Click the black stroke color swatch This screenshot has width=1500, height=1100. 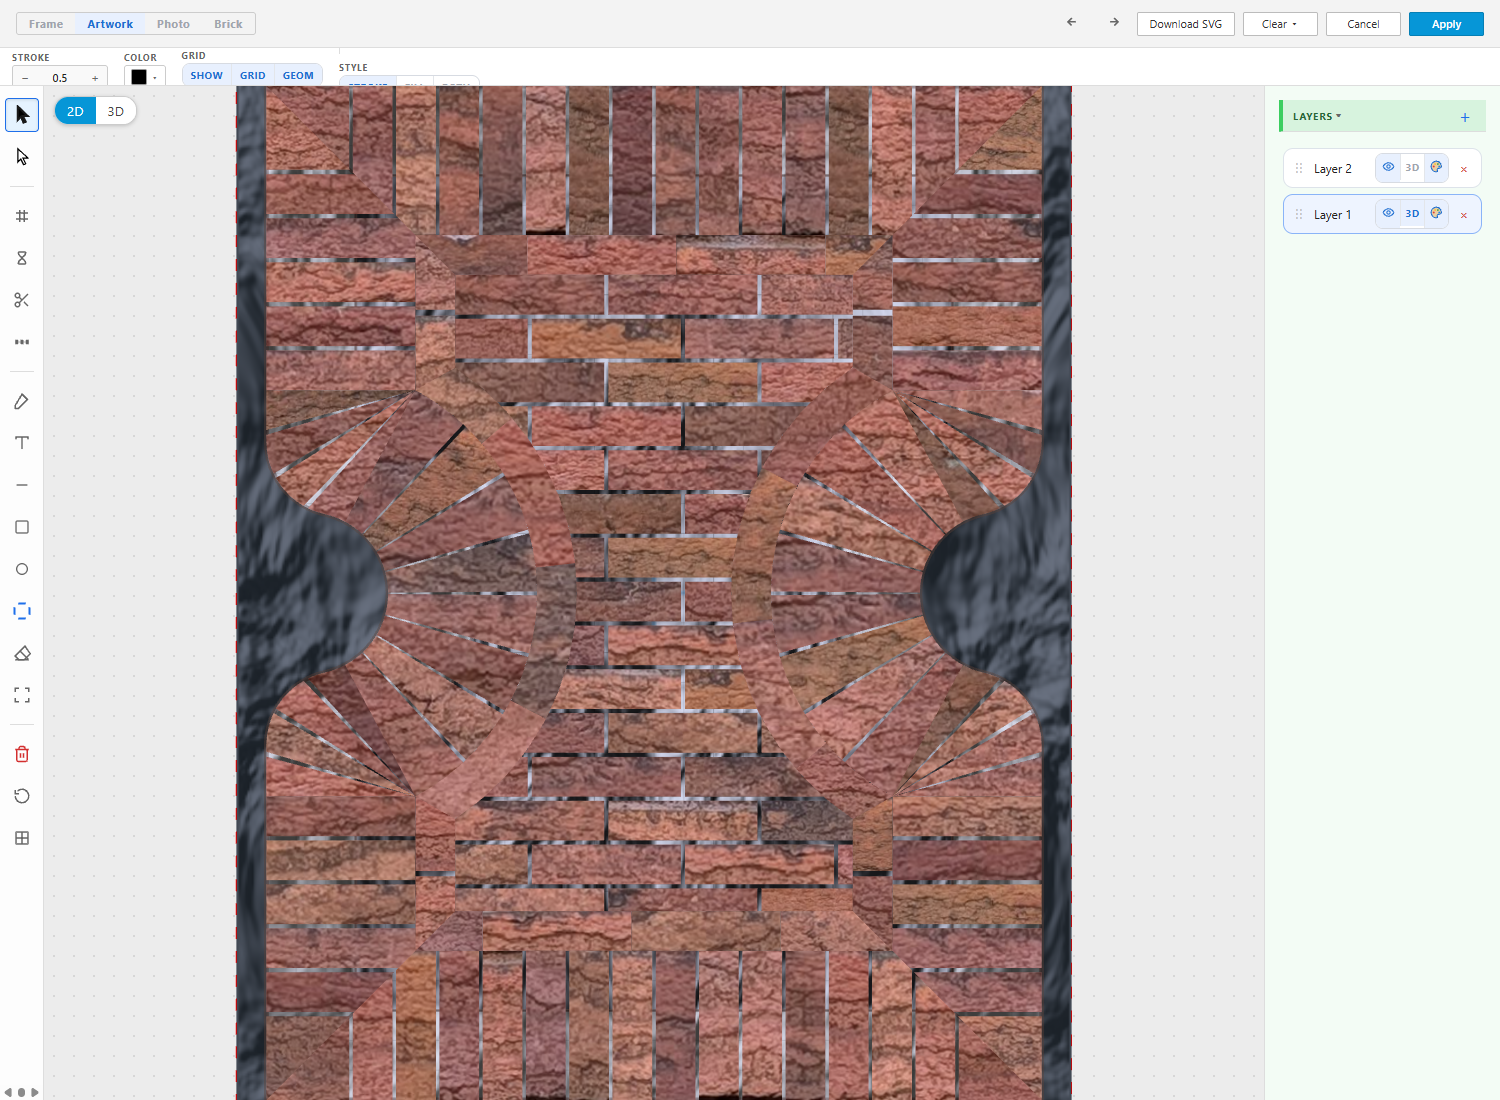pyautogui.click(x=139, y=77)
